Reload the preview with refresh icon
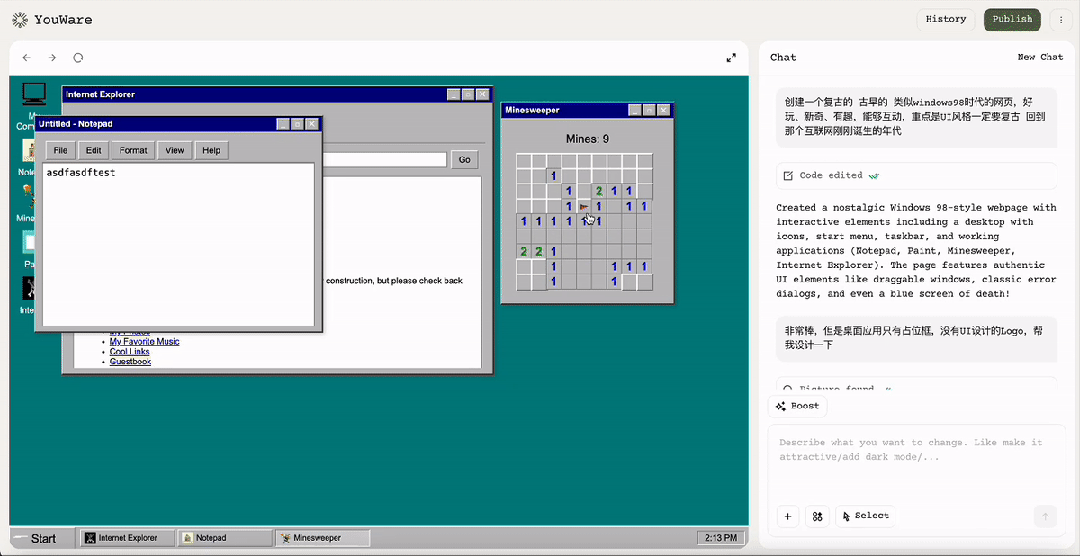Image resolution: width=1080 pixels, height=556 pixels. coord(79,58)
